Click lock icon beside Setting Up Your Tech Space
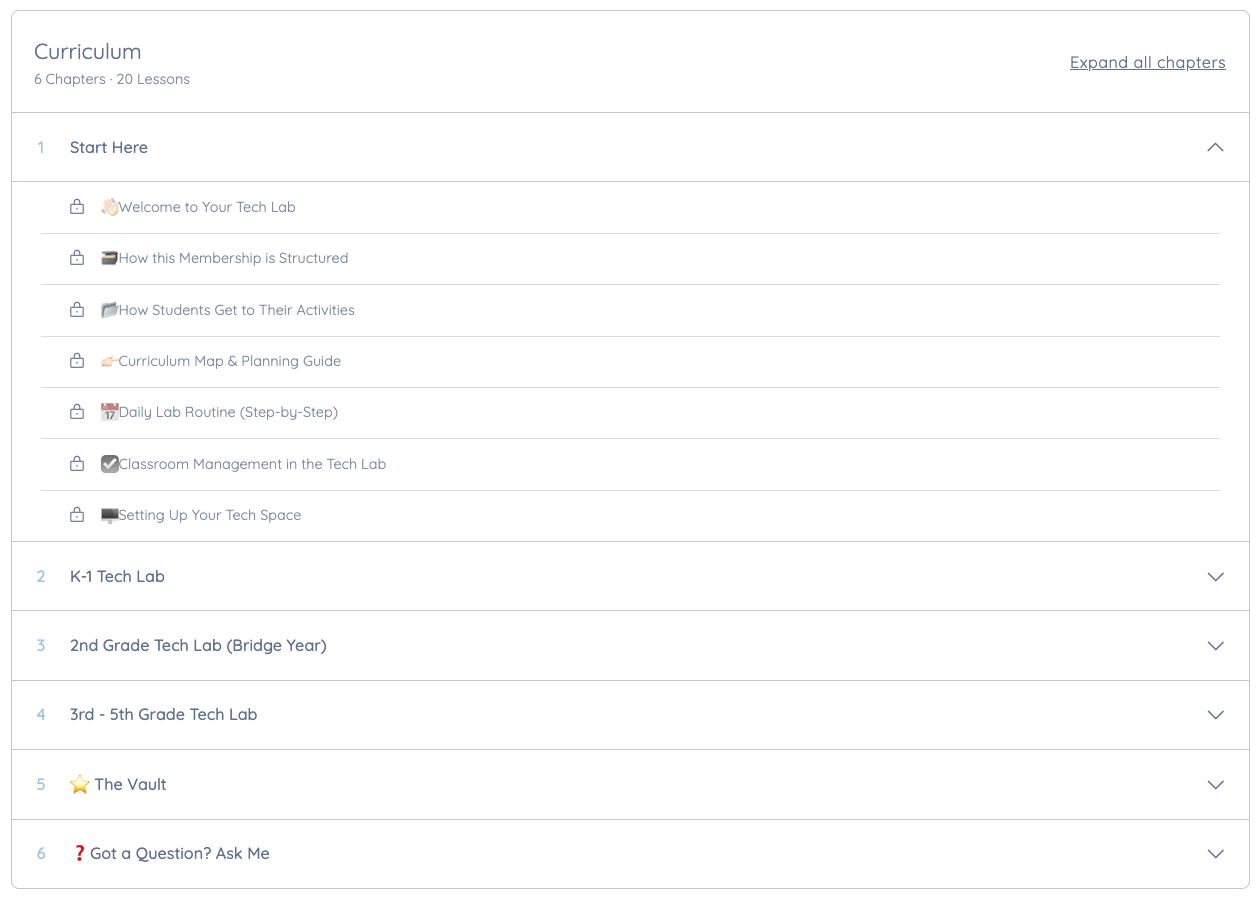Image resolution: width=1260 pixels, height=902 pixels. click(x=77, y=515)
